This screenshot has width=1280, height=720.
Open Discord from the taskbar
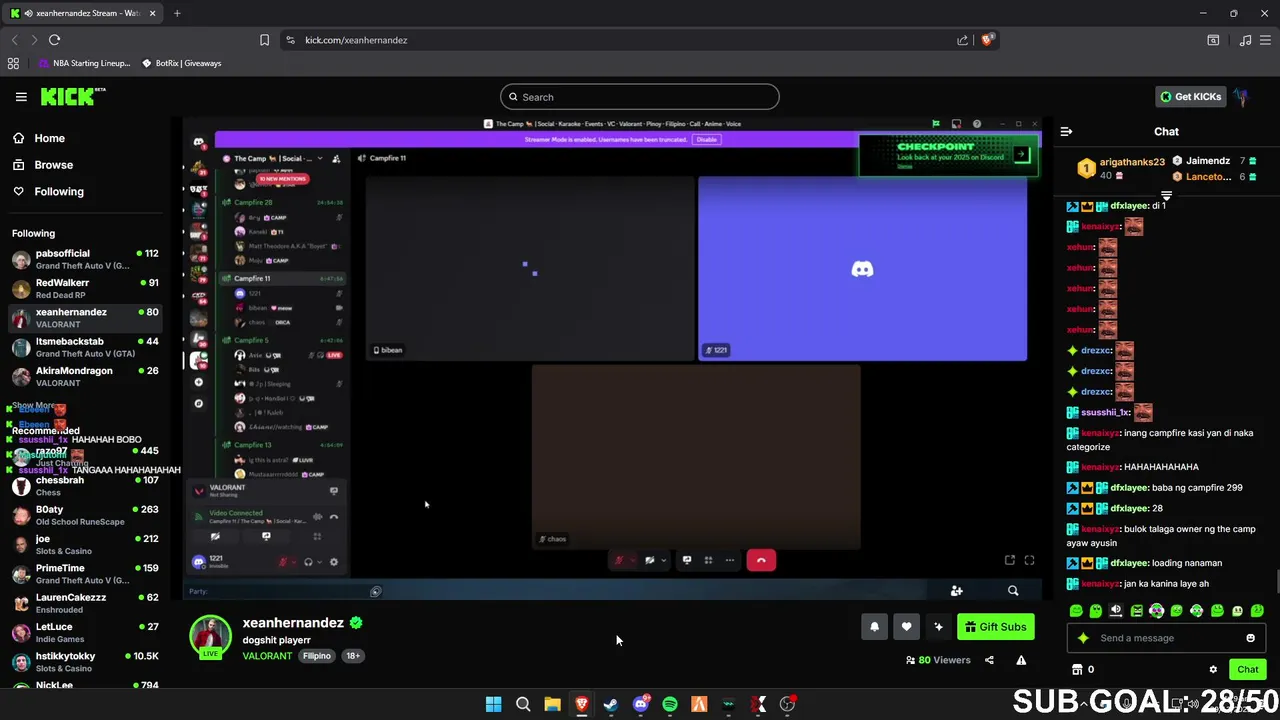641,704
